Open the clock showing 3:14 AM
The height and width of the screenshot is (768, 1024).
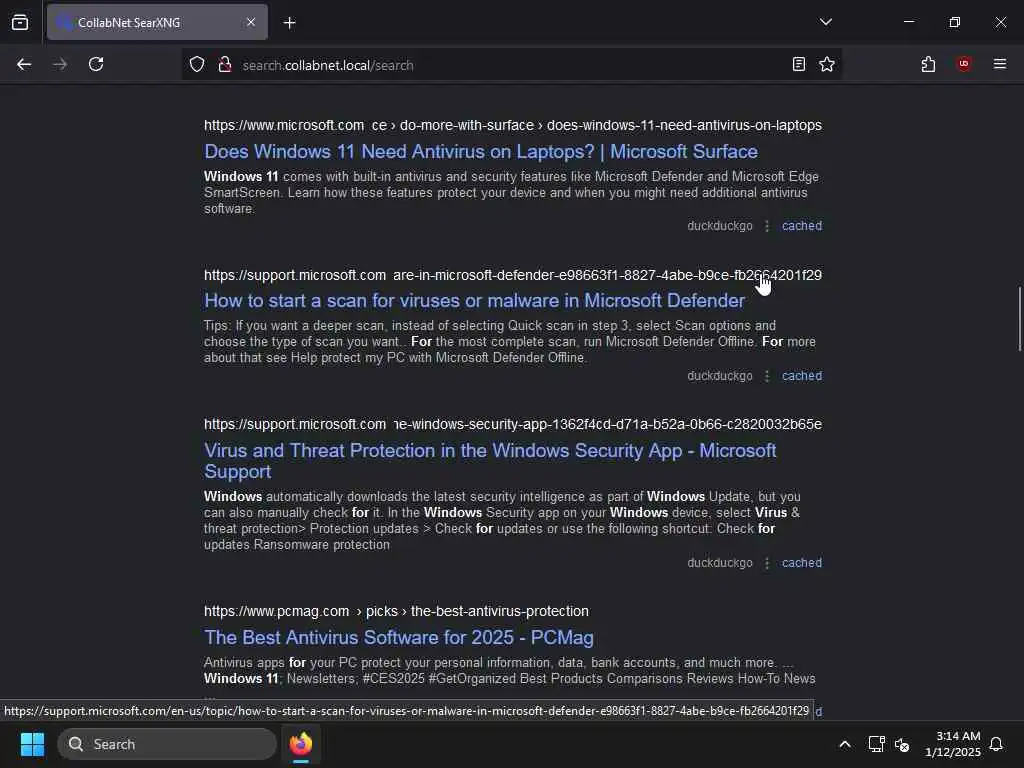pyautogui.click(x=952, y=744)
